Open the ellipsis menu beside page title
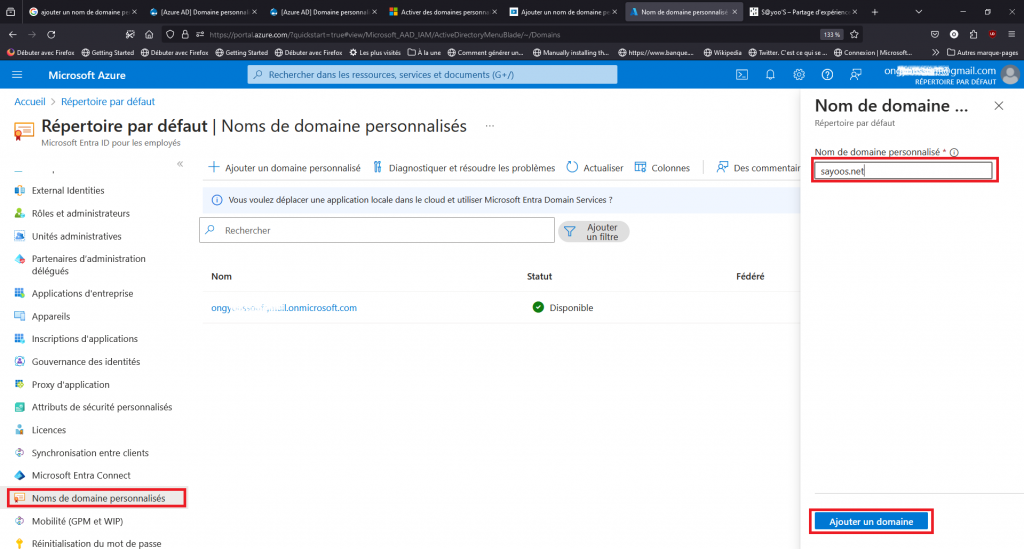The width and height of the screenshot is (1024, 549). point(489,126)
